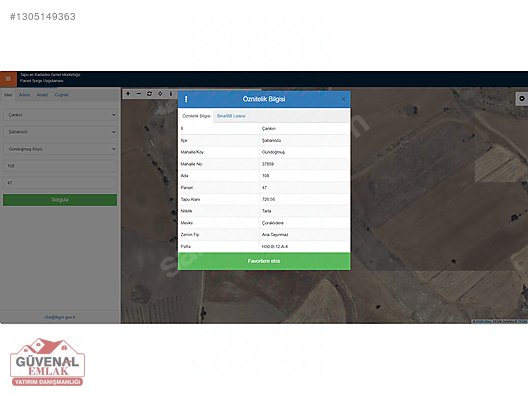The width and height of the screenshot is (528, 396).
Task: Click the İl value Çankırı in dialog
Action: (x=269, y=129)
